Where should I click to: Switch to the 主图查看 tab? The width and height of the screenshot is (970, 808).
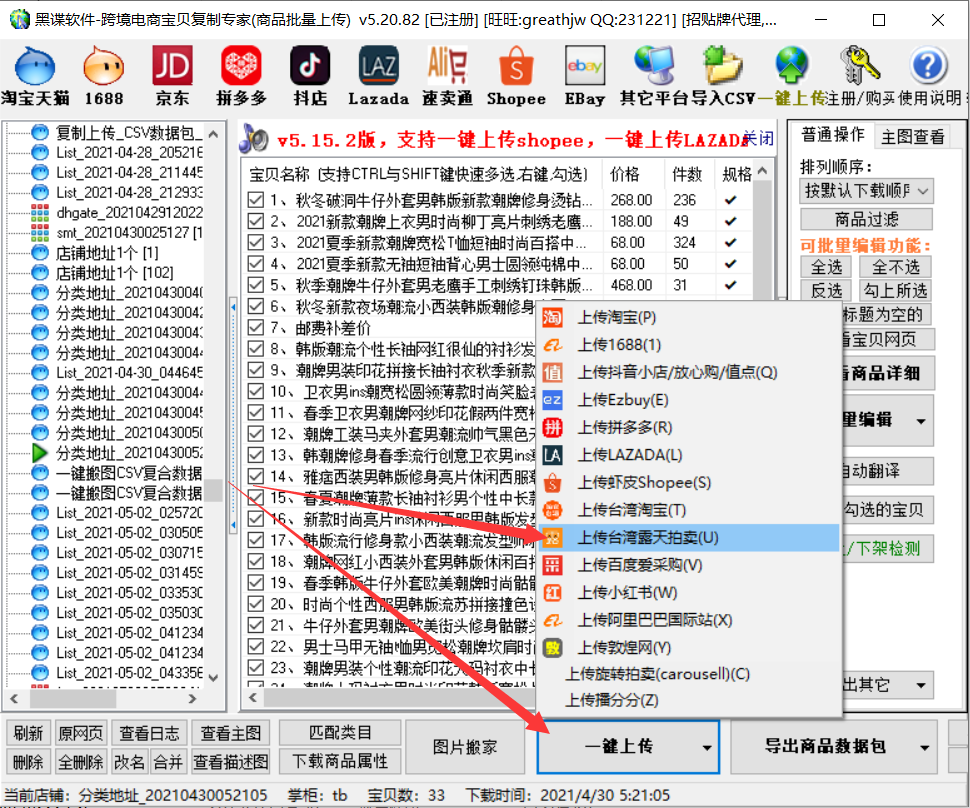(913, 136)
